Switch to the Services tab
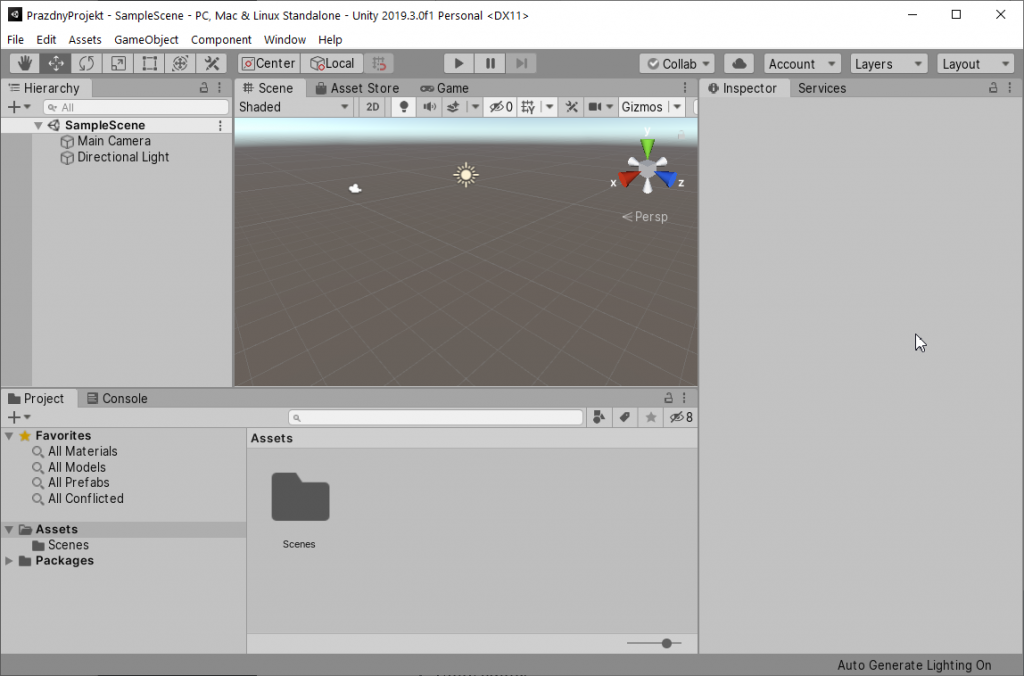Screen dimensions: 1024x676 (x=822, y=88)
